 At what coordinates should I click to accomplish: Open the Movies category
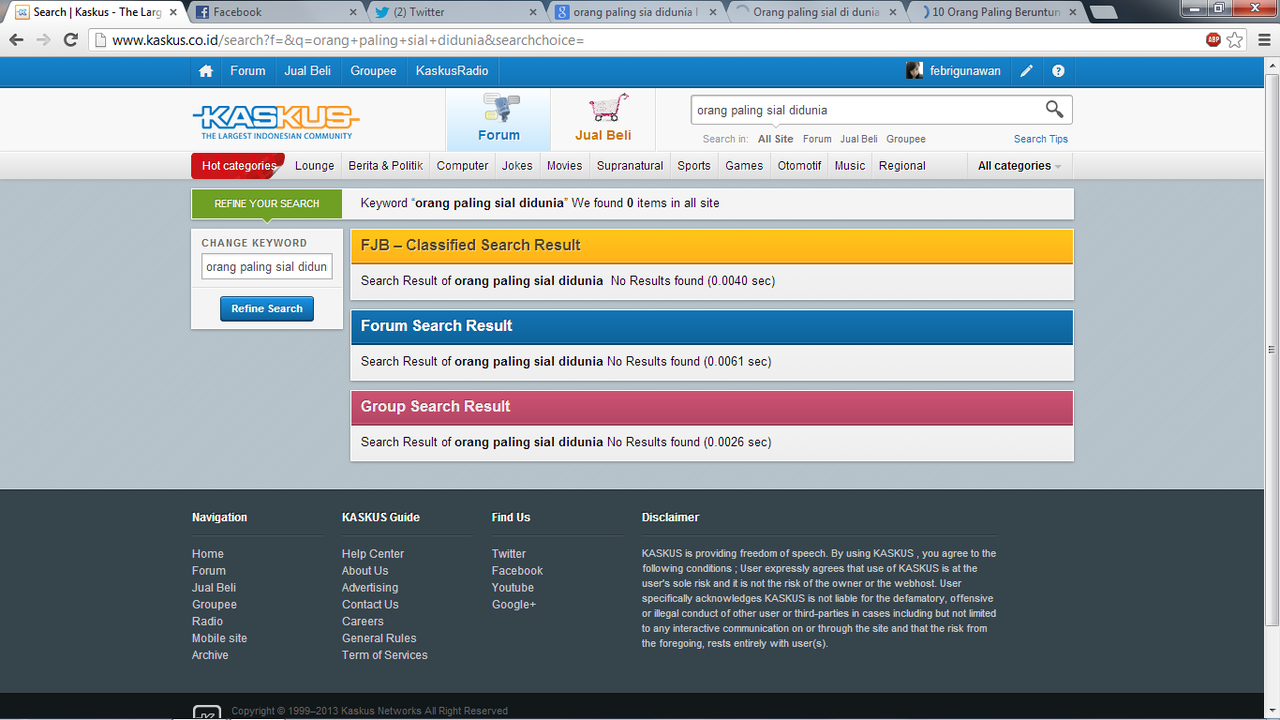pos(564,166)
